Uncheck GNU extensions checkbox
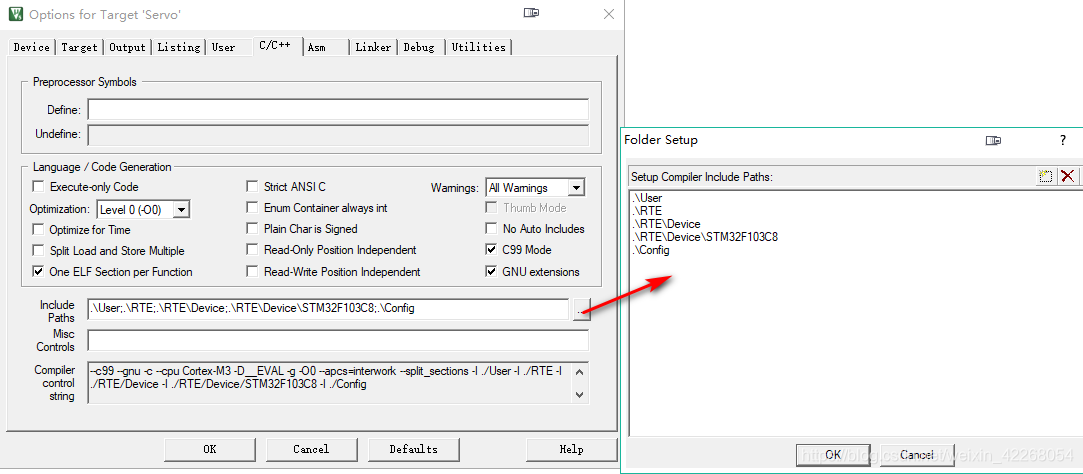Viewport: 1083px width, 474px height. (491, 272)
